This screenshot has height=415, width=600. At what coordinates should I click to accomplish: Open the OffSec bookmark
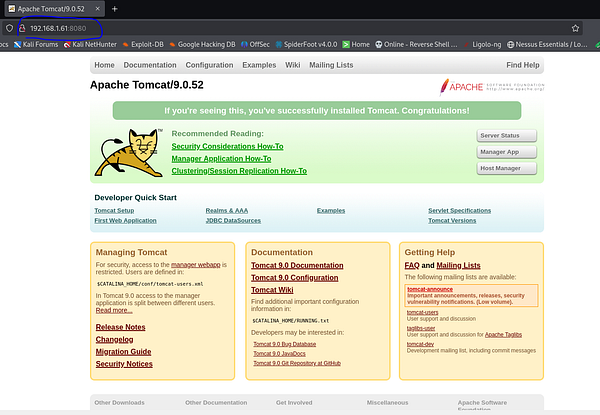point(255,44)
